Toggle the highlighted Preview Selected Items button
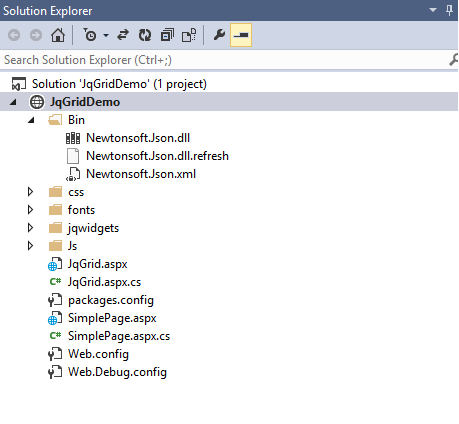The height and width of the screenshot is (424, 459). (241, 35)
